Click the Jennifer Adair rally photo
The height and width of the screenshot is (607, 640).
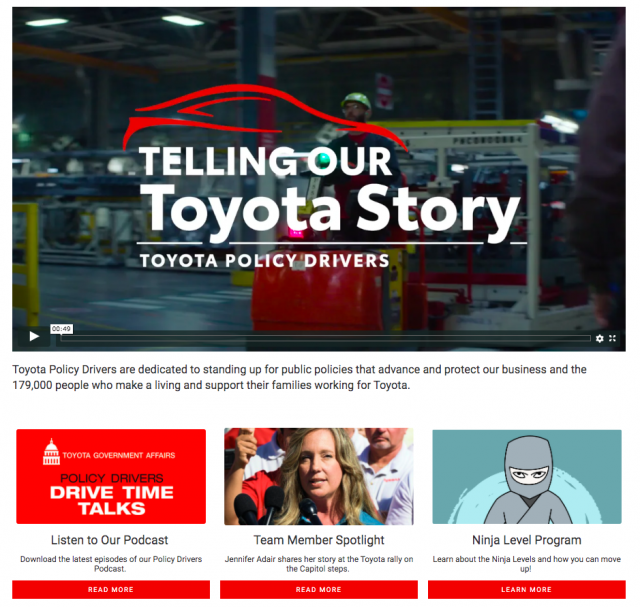click(319, 476)
